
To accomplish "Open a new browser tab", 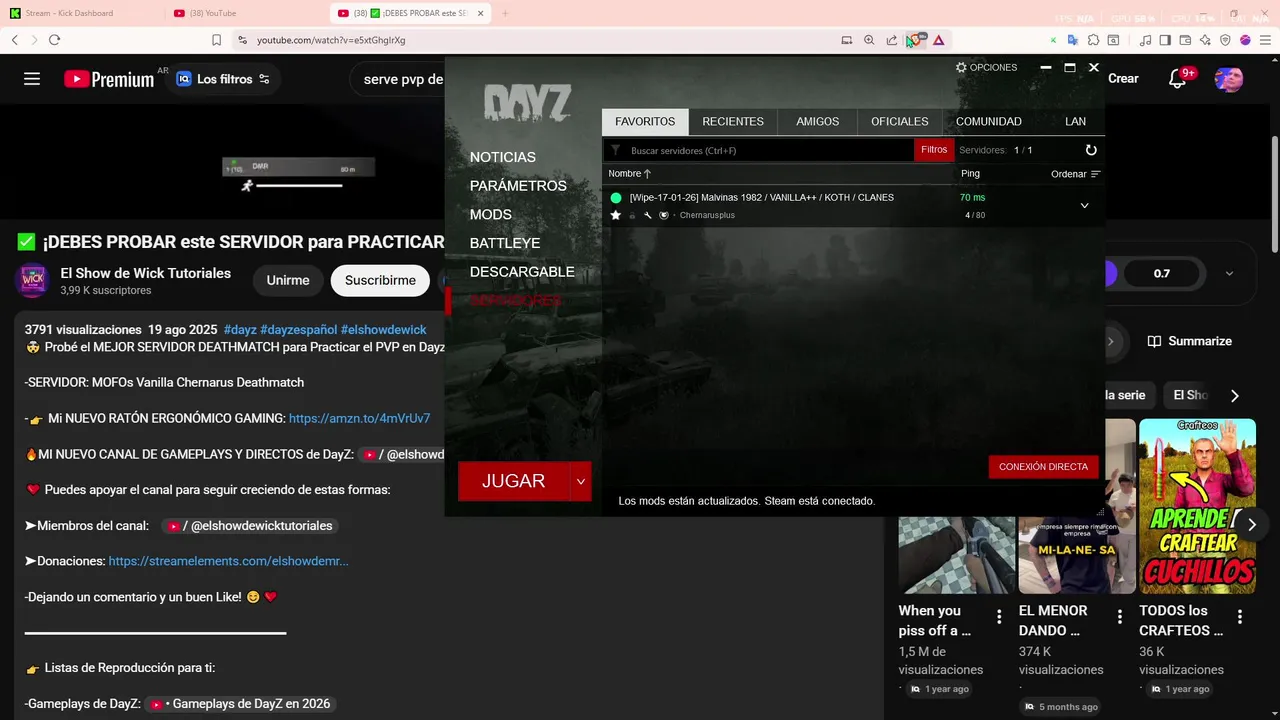I will [505, 13].
